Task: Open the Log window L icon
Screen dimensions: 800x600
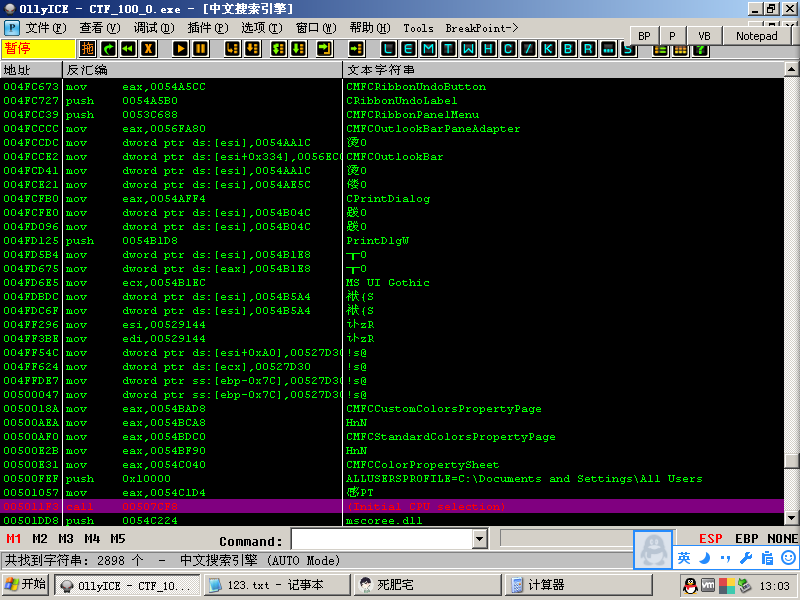Action: (389, 48)
